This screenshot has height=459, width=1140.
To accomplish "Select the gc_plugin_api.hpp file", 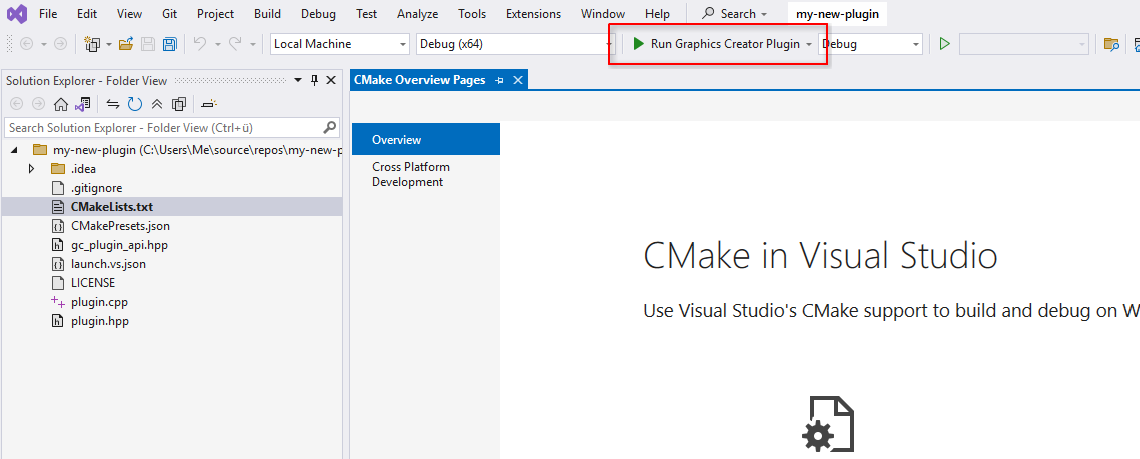I will pyautogui.click(x=119, y=244).
